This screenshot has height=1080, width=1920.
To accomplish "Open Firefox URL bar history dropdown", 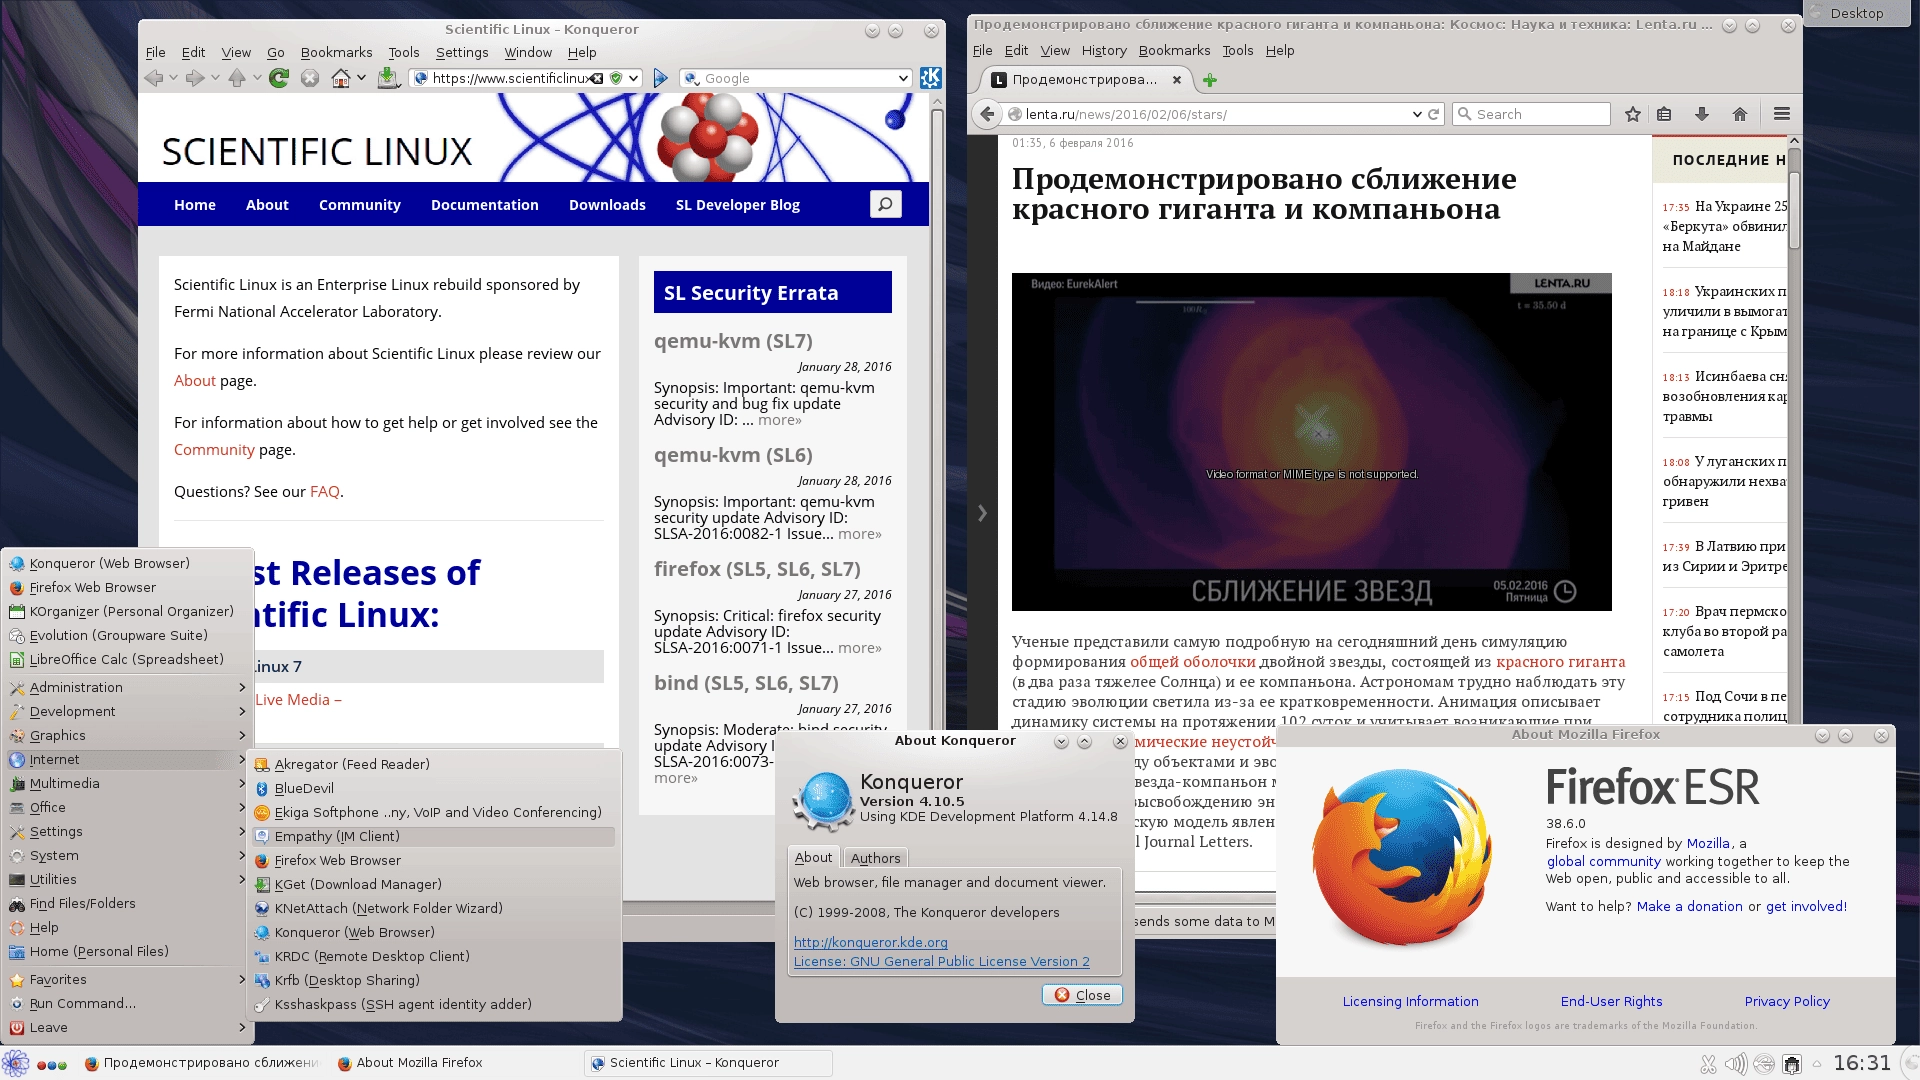I will (1417, 114).
